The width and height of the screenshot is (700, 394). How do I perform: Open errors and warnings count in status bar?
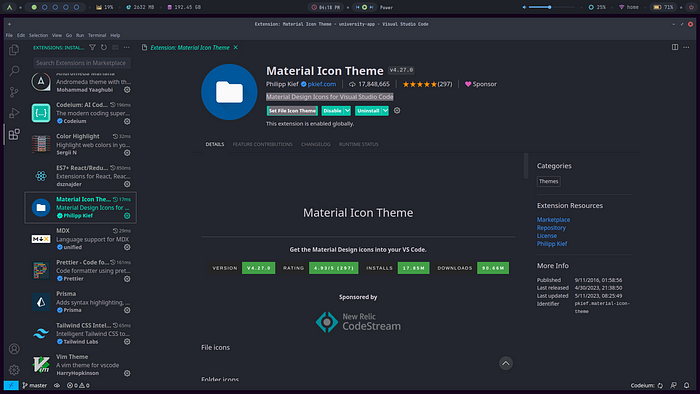[x=78, y=385]
